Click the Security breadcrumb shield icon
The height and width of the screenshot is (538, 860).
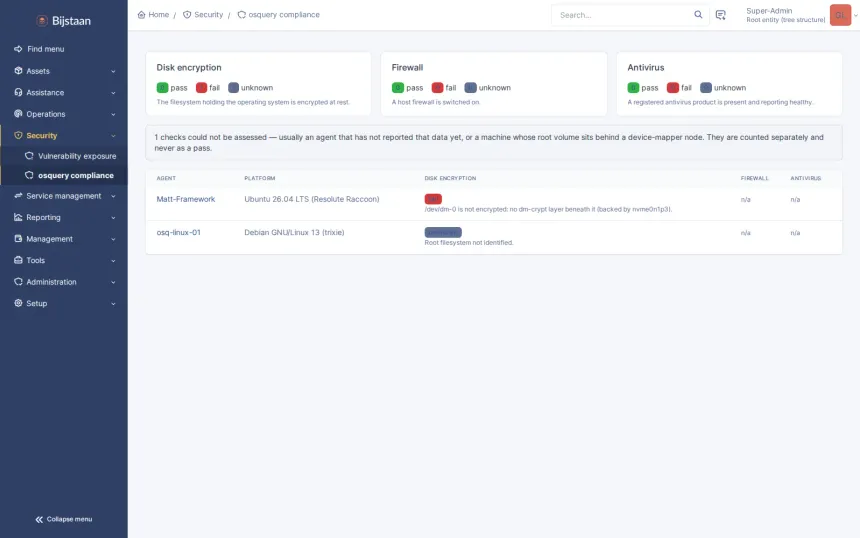[187, 15]
